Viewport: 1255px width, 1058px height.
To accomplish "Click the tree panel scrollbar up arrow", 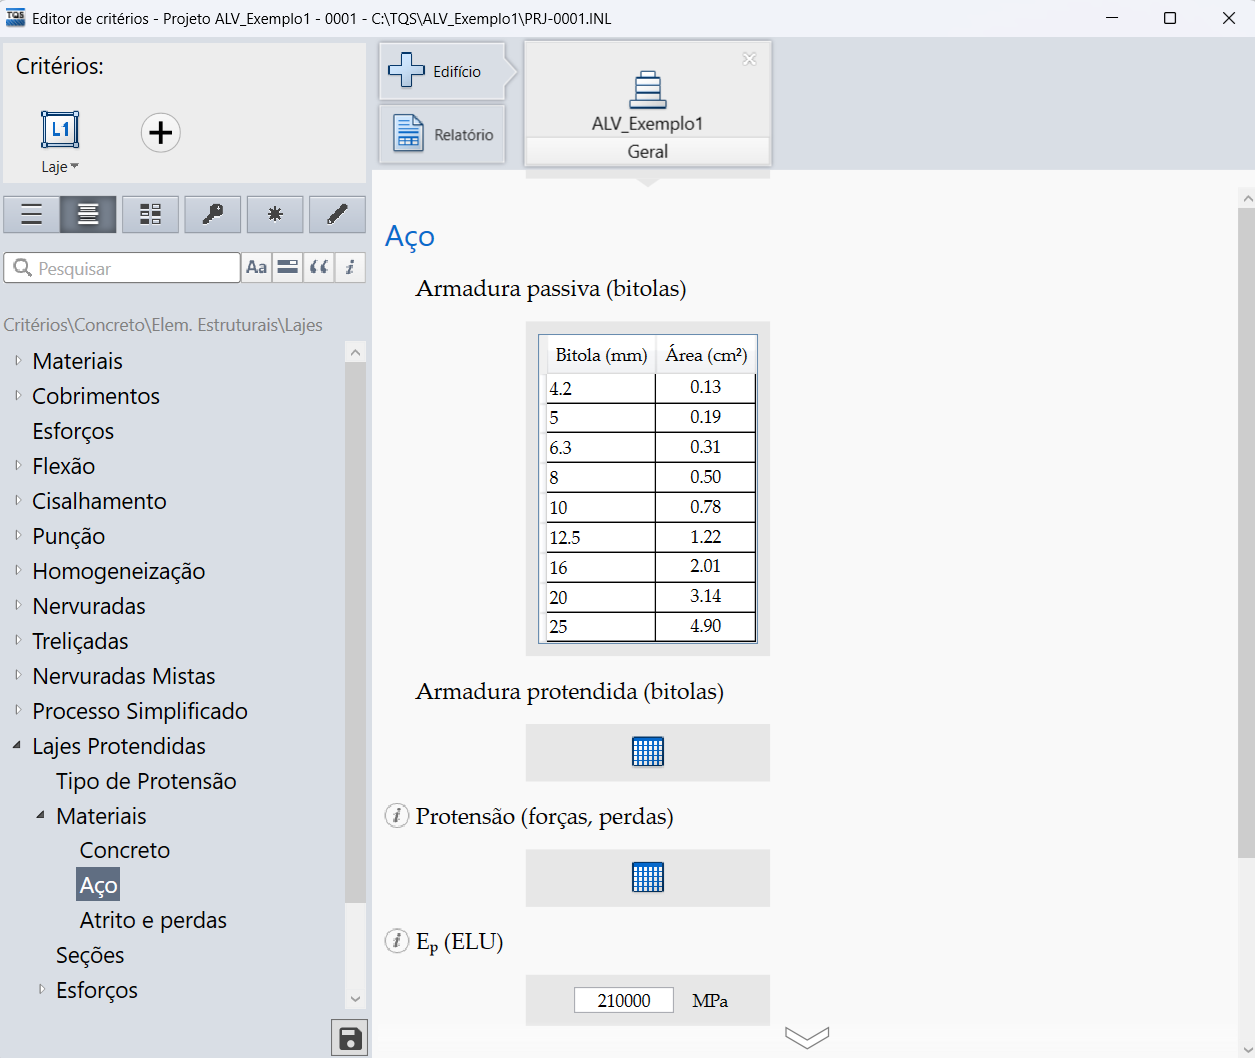I will click(x=355, y=352).
